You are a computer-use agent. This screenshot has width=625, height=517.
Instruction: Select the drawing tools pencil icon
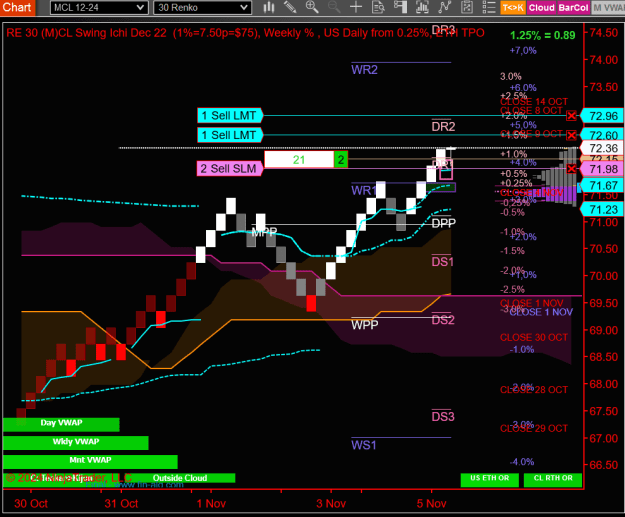coord(290,7)
